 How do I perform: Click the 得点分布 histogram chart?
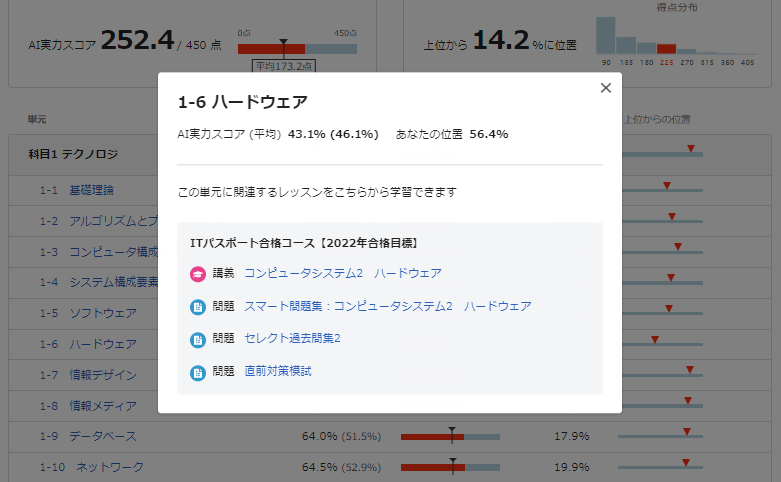point(676,36)
